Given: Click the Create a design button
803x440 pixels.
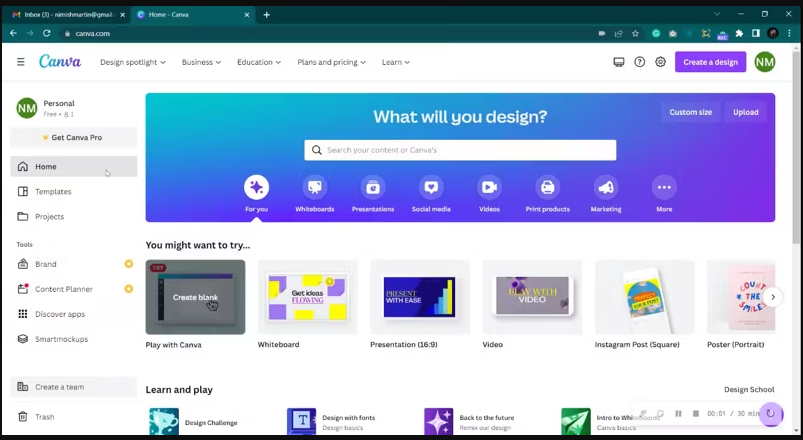Looking at the screenshot, I should pos(710,62).
